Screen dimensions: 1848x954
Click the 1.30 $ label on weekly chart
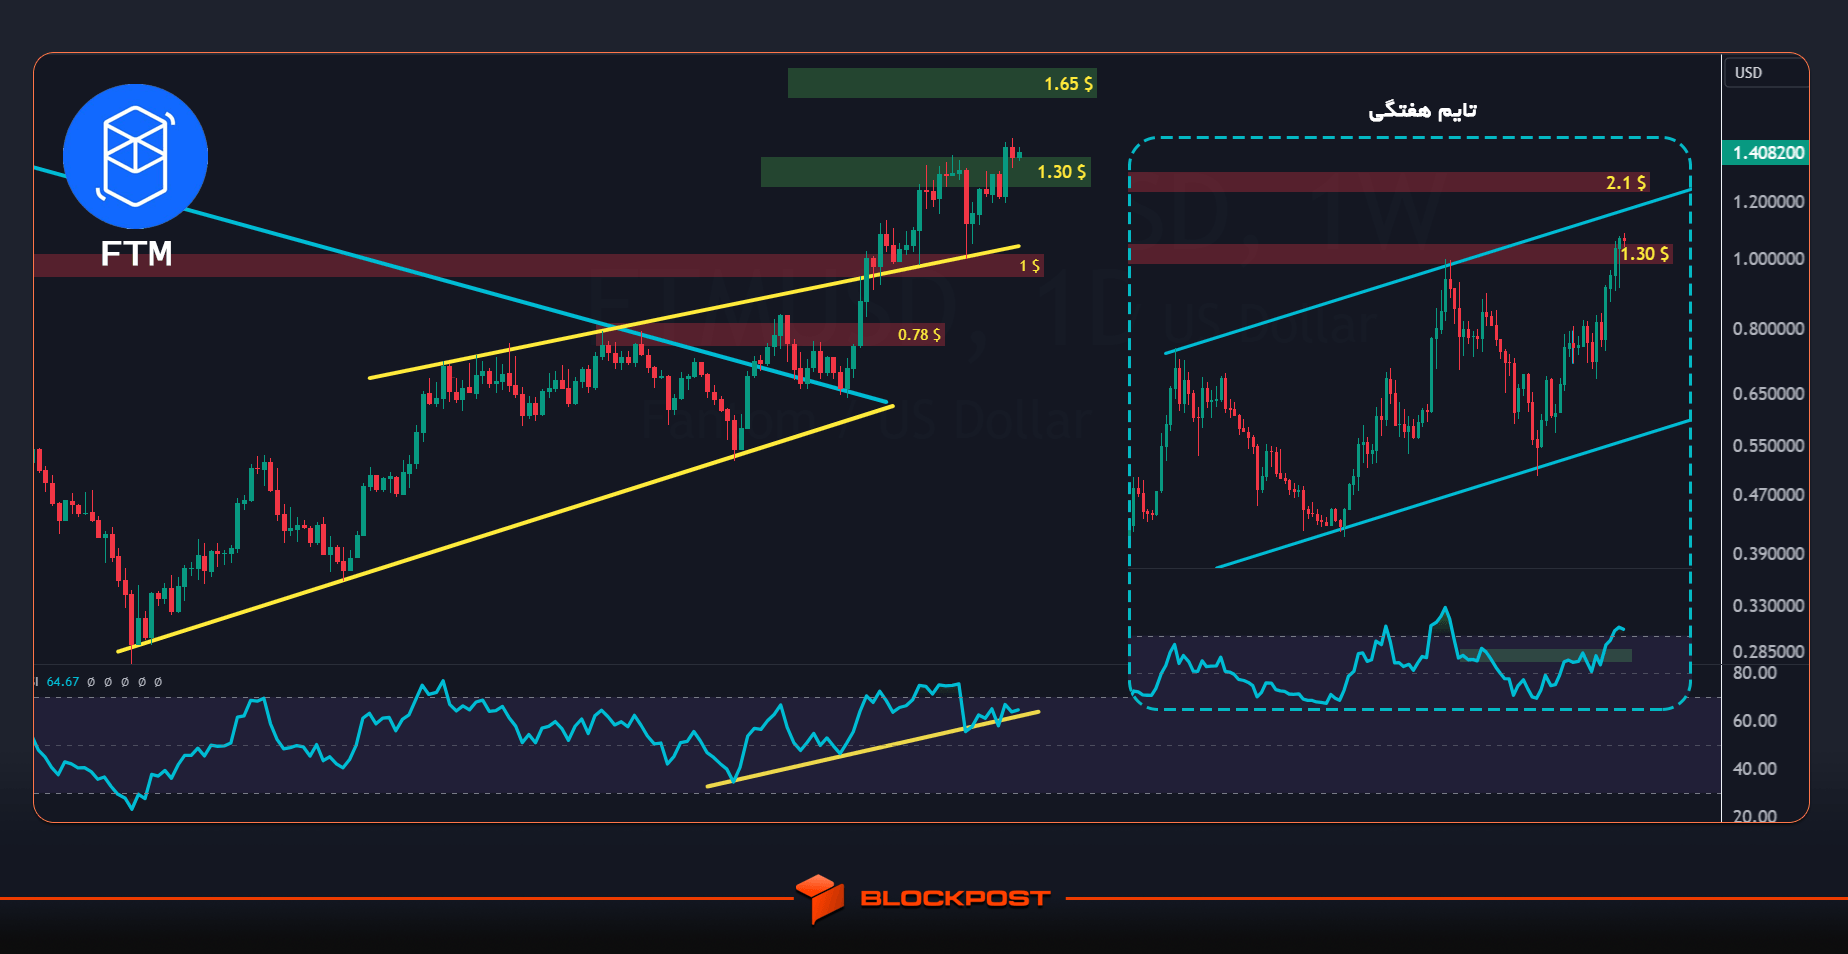1645,254
